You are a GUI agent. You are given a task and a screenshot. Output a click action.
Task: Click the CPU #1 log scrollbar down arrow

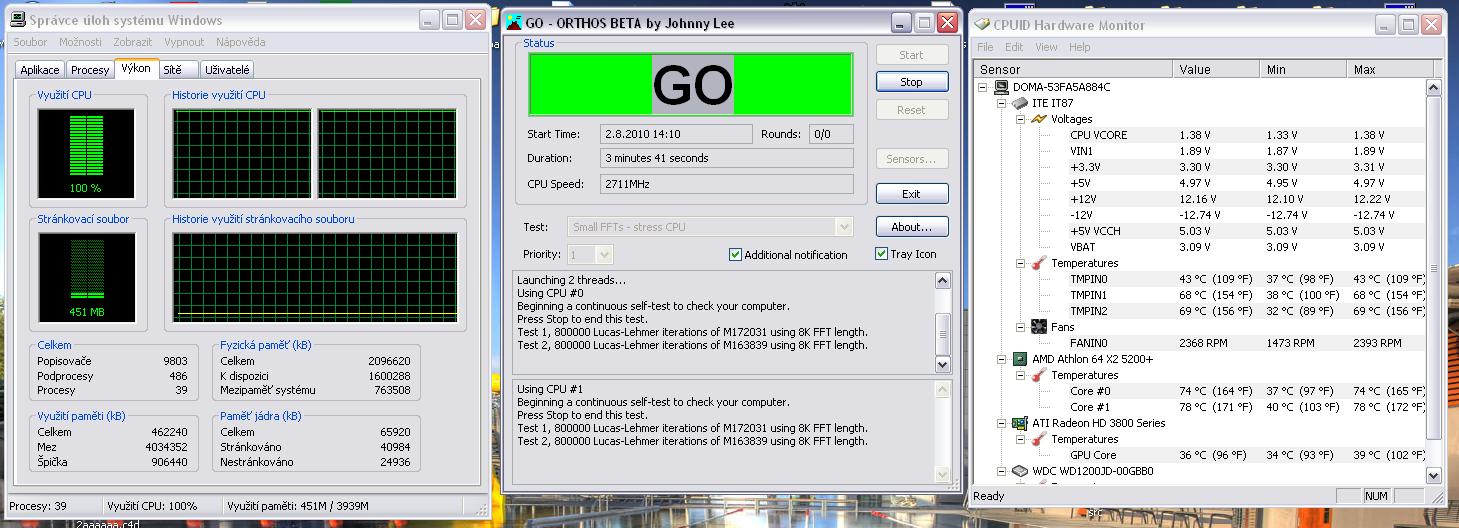(x=942, y=474)
